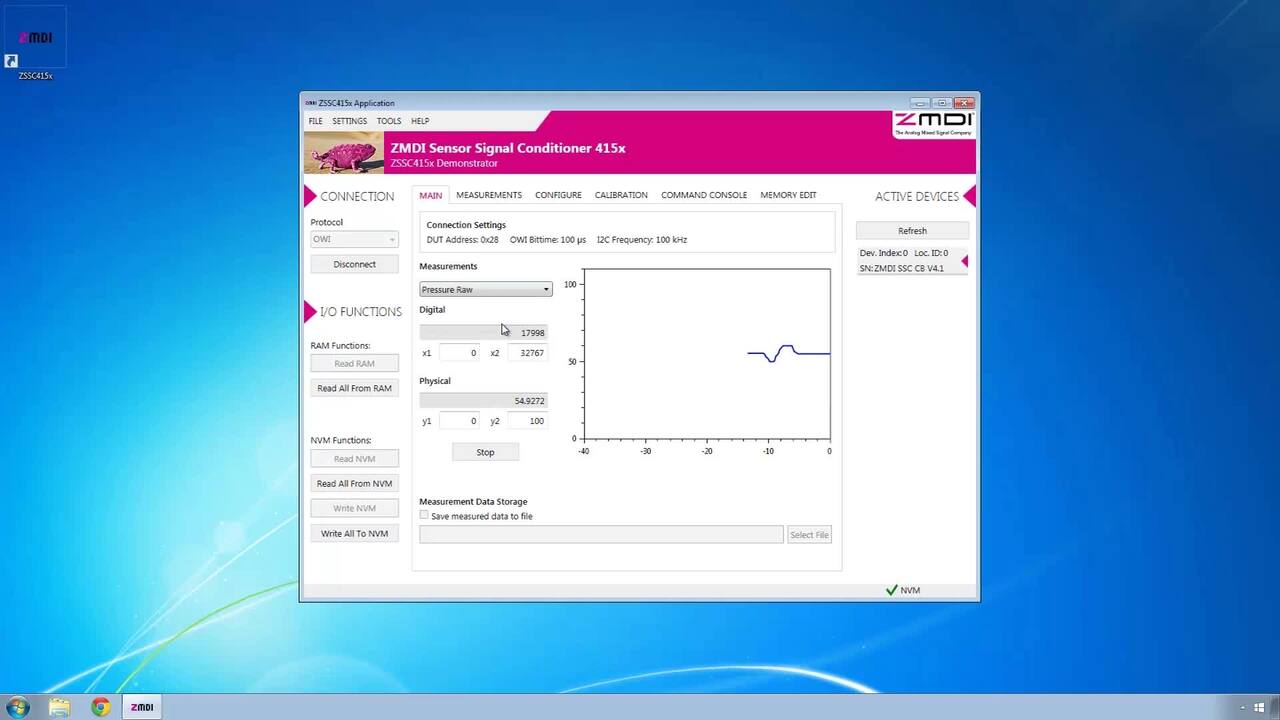1280x720 pixels.
Task: Expand the OWI protocol dropdown
Action: (x=354, y=240)
